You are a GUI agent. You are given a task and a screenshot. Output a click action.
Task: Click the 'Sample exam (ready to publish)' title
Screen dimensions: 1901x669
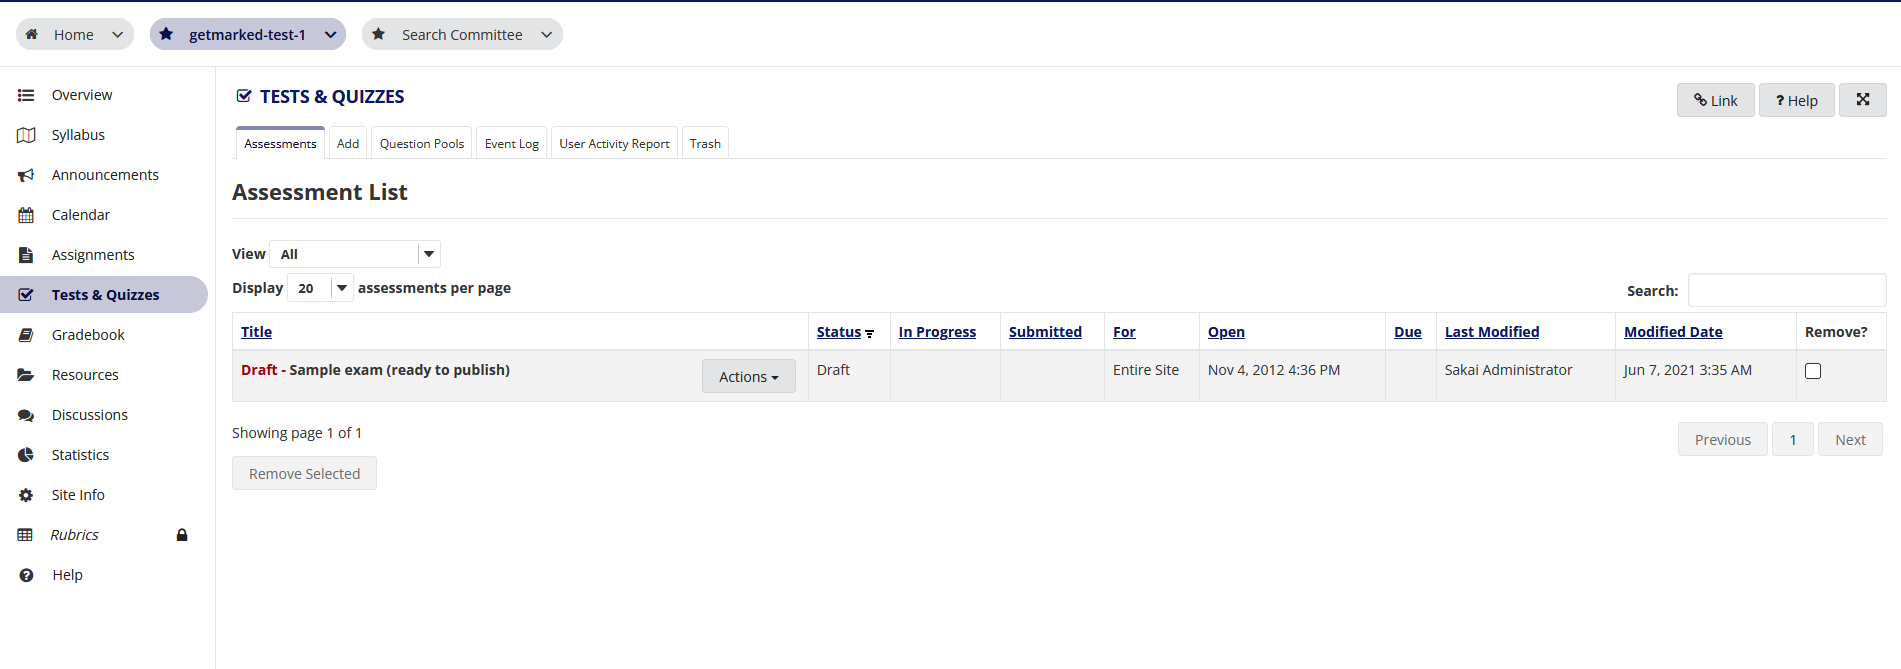[400, 370]
